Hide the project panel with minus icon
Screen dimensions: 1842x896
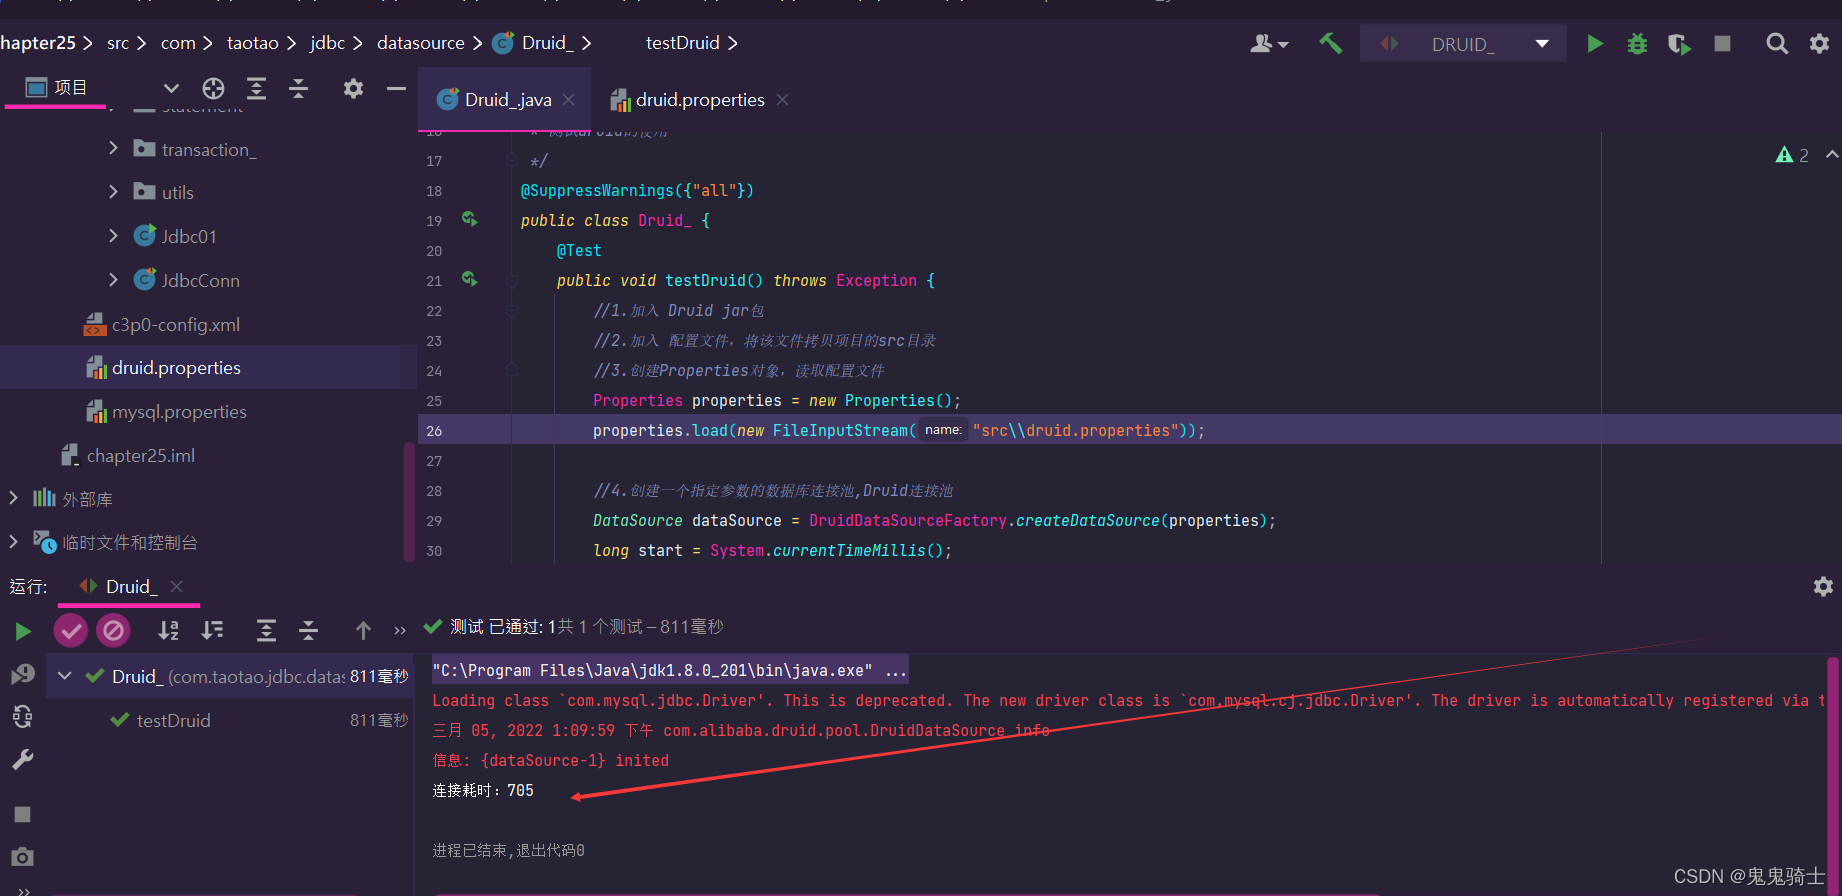point(396,88)
